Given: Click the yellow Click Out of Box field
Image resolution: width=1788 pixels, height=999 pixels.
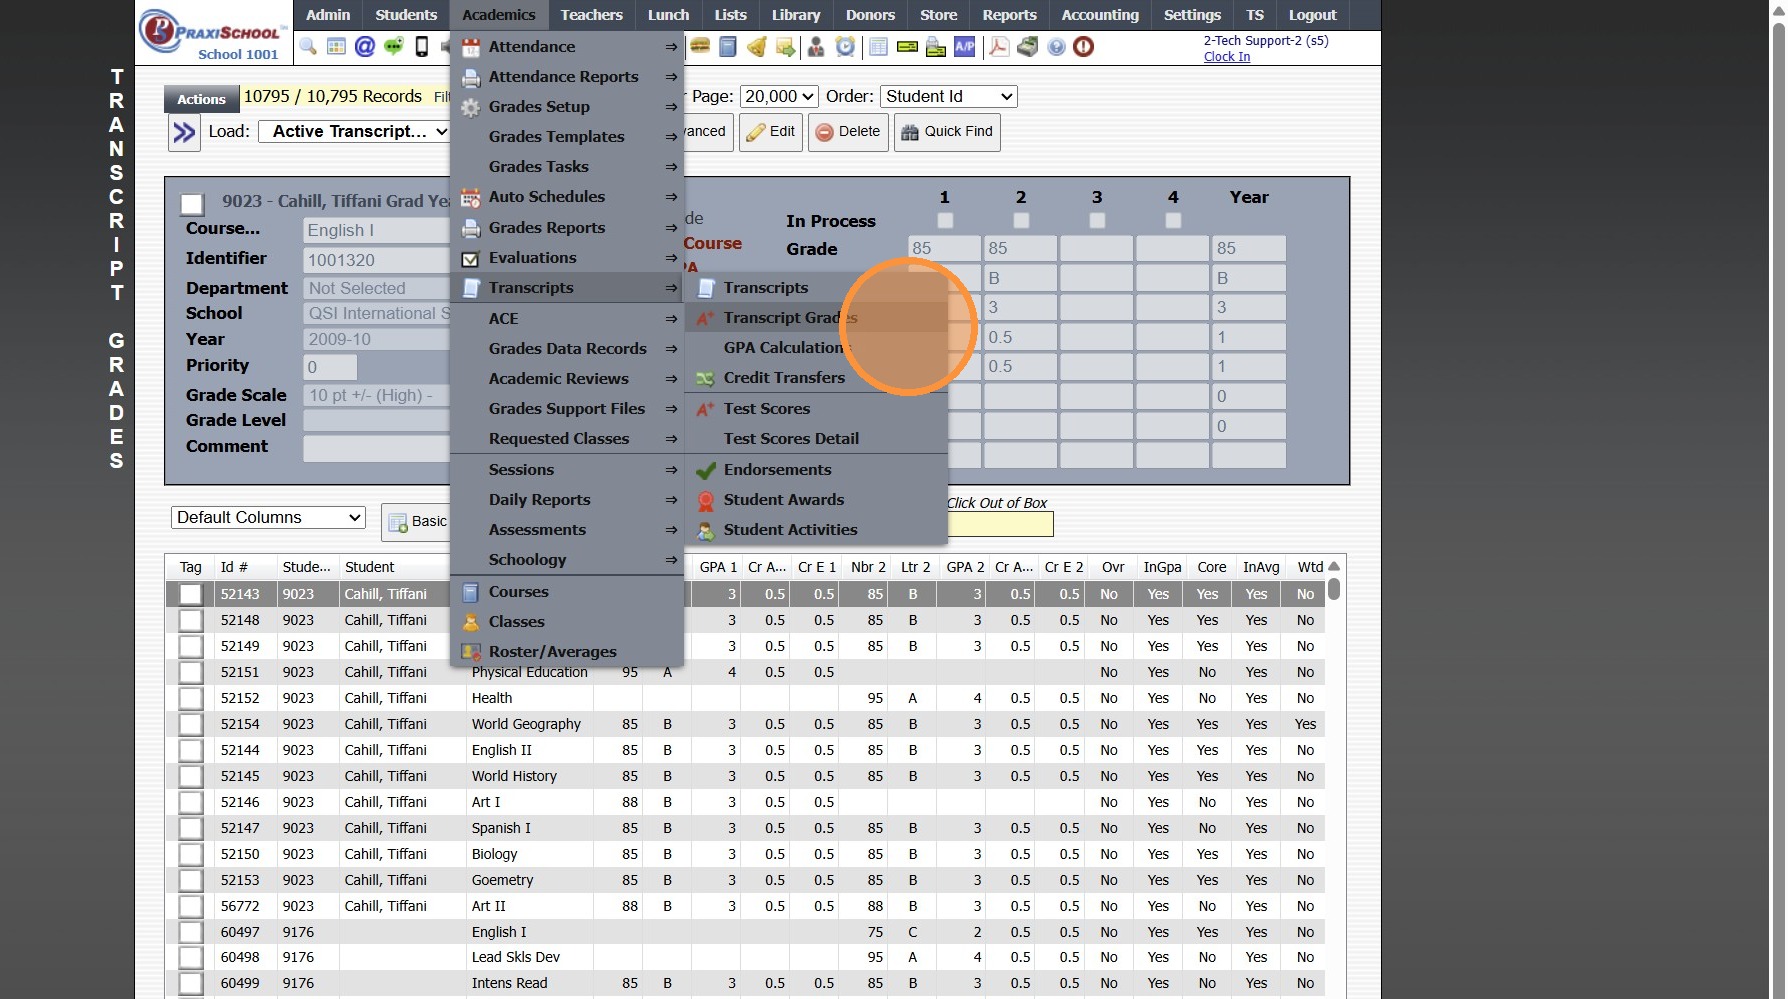Looking at the screenshot, I should 999,524.
